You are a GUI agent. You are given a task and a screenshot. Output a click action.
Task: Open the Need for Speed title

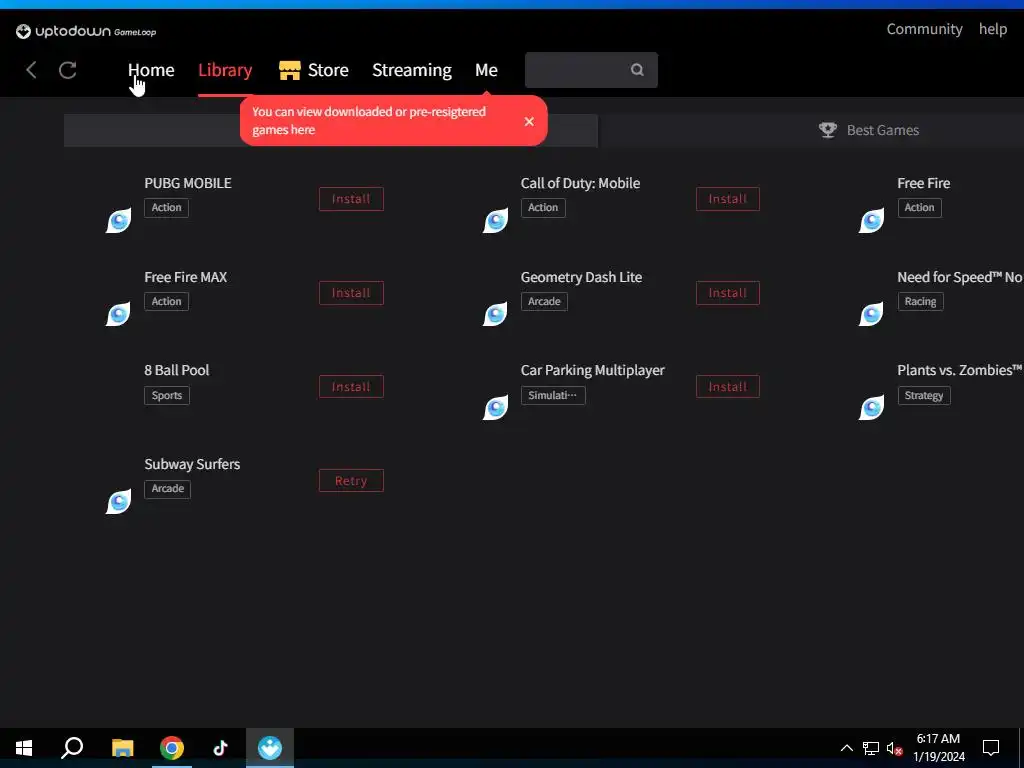[959, 277]
